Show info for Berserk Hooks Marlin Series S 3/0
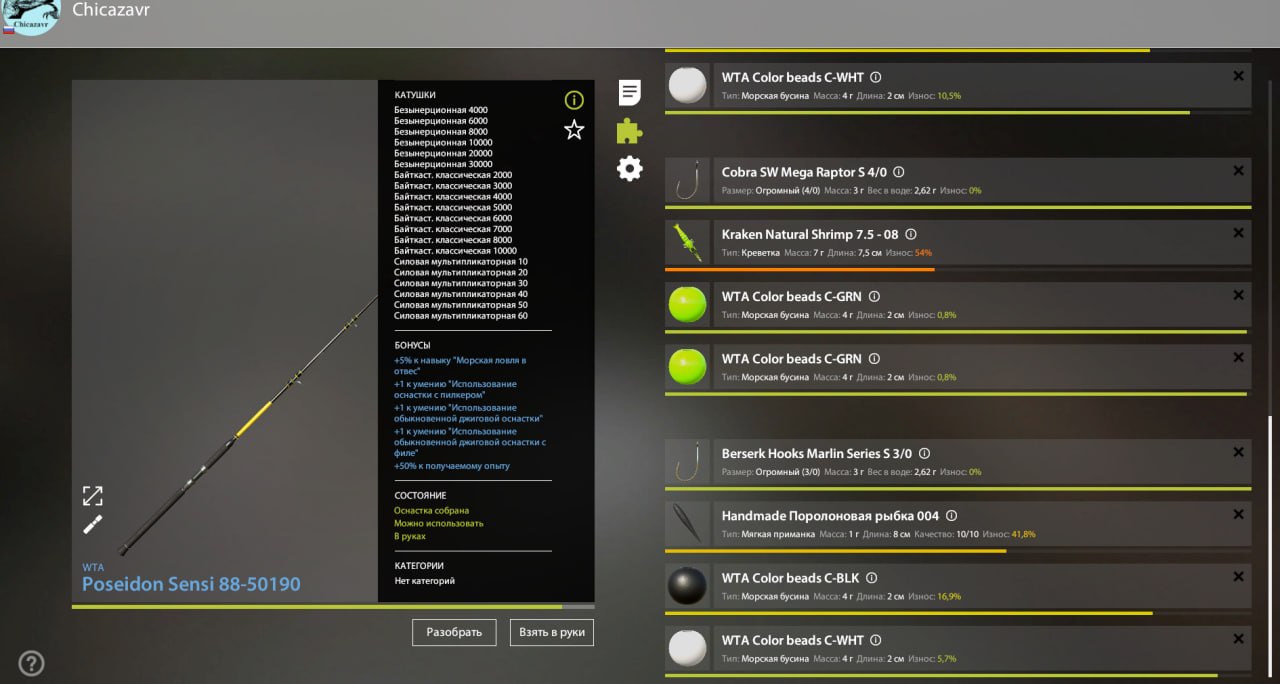This screenshot has width=1280, height=684. [924, 453]
